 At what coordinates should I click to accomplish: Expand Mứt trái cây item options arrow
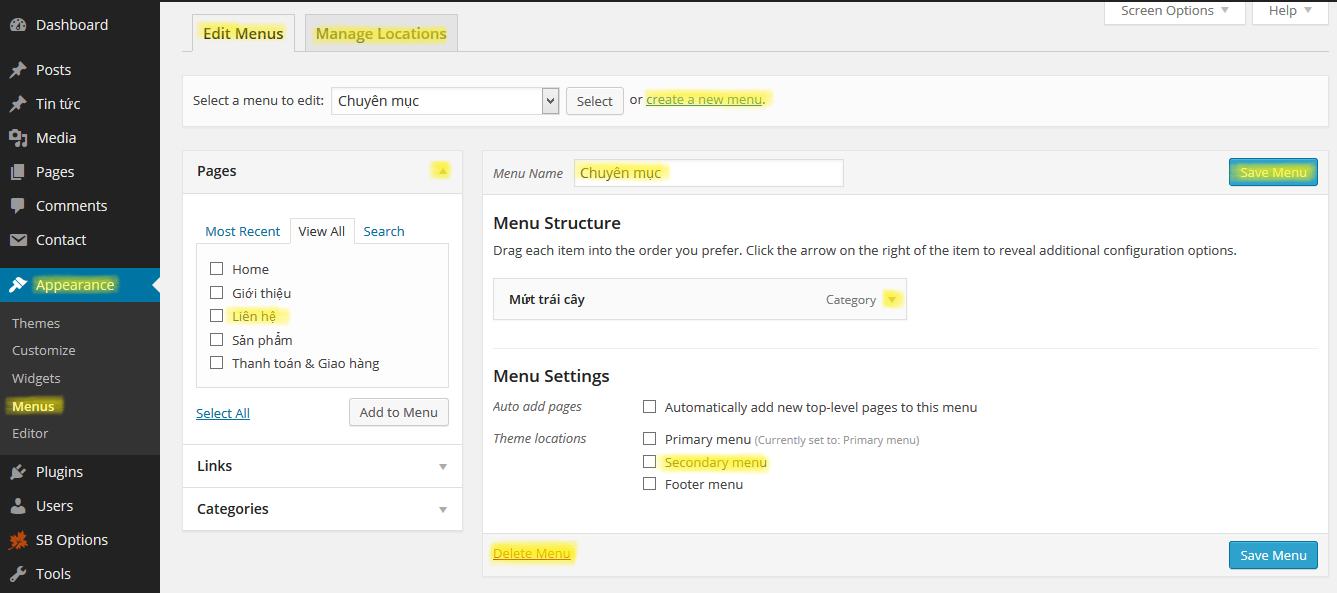click(x=892, y=300)
